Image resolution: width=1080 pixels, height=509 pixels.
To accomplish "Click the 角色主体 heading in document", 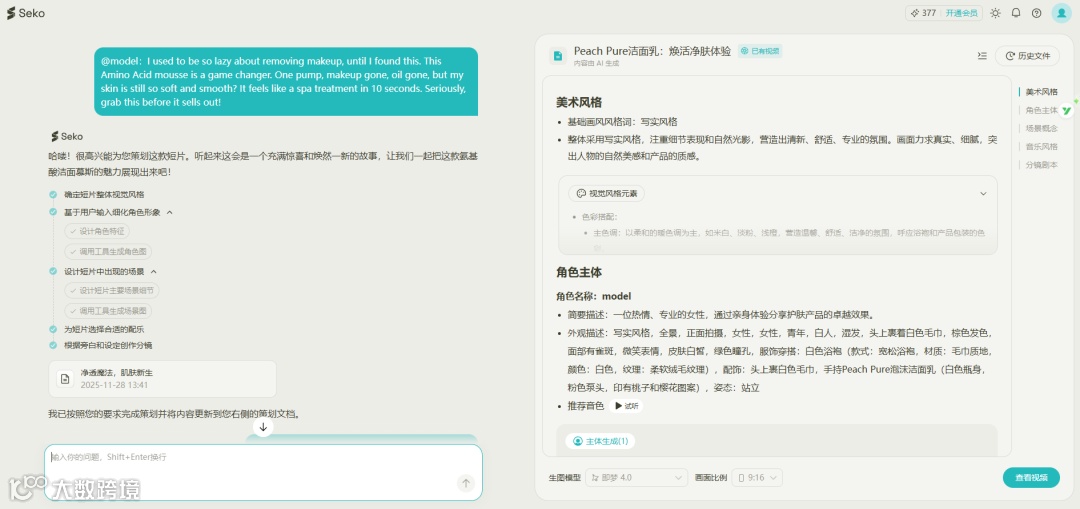I will 579,272.
